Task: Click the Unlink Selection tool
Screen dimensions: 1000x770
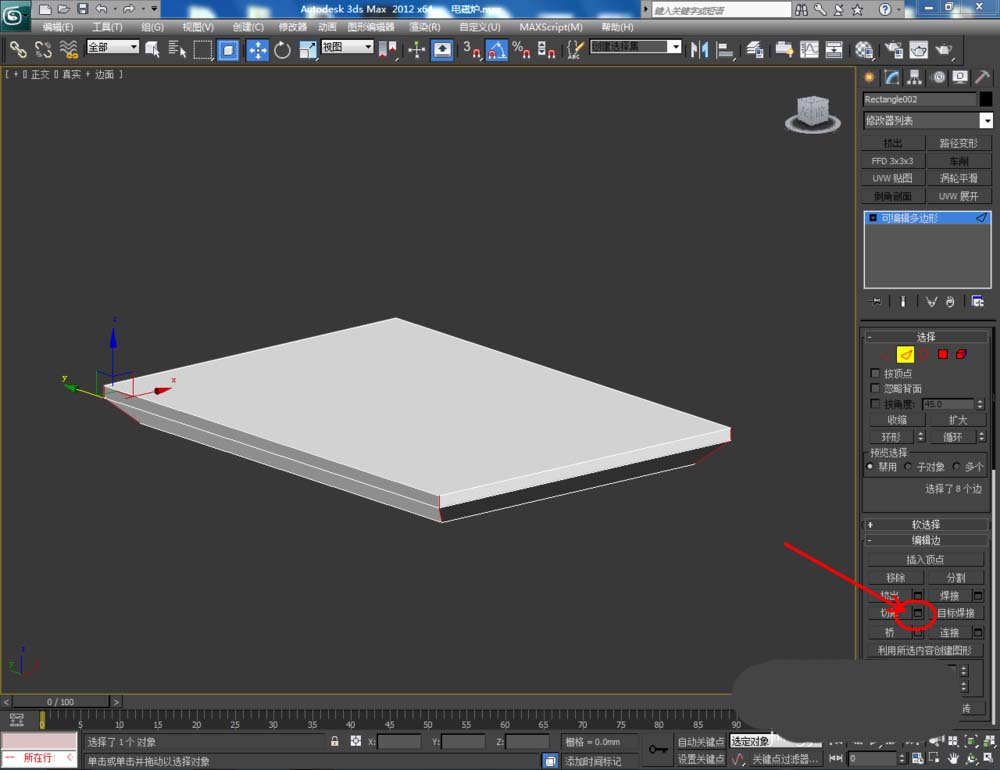Action: click(x=43, y=49)
